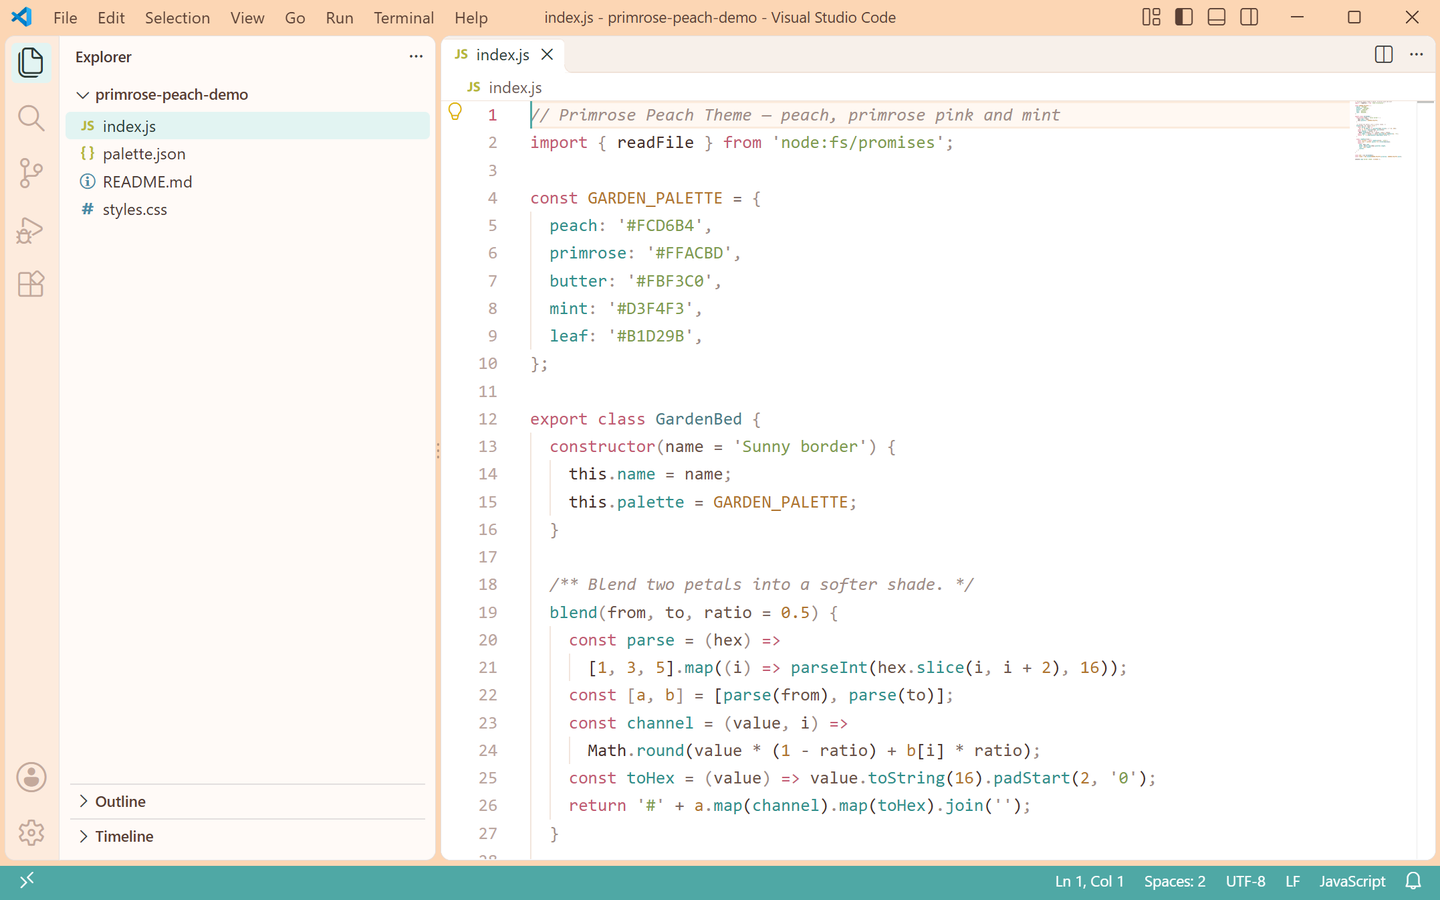The height and width of the screenshot is (900, 1440).
Task: Click the '#FCD6B4' peach color value
Action: click(660, 226)
